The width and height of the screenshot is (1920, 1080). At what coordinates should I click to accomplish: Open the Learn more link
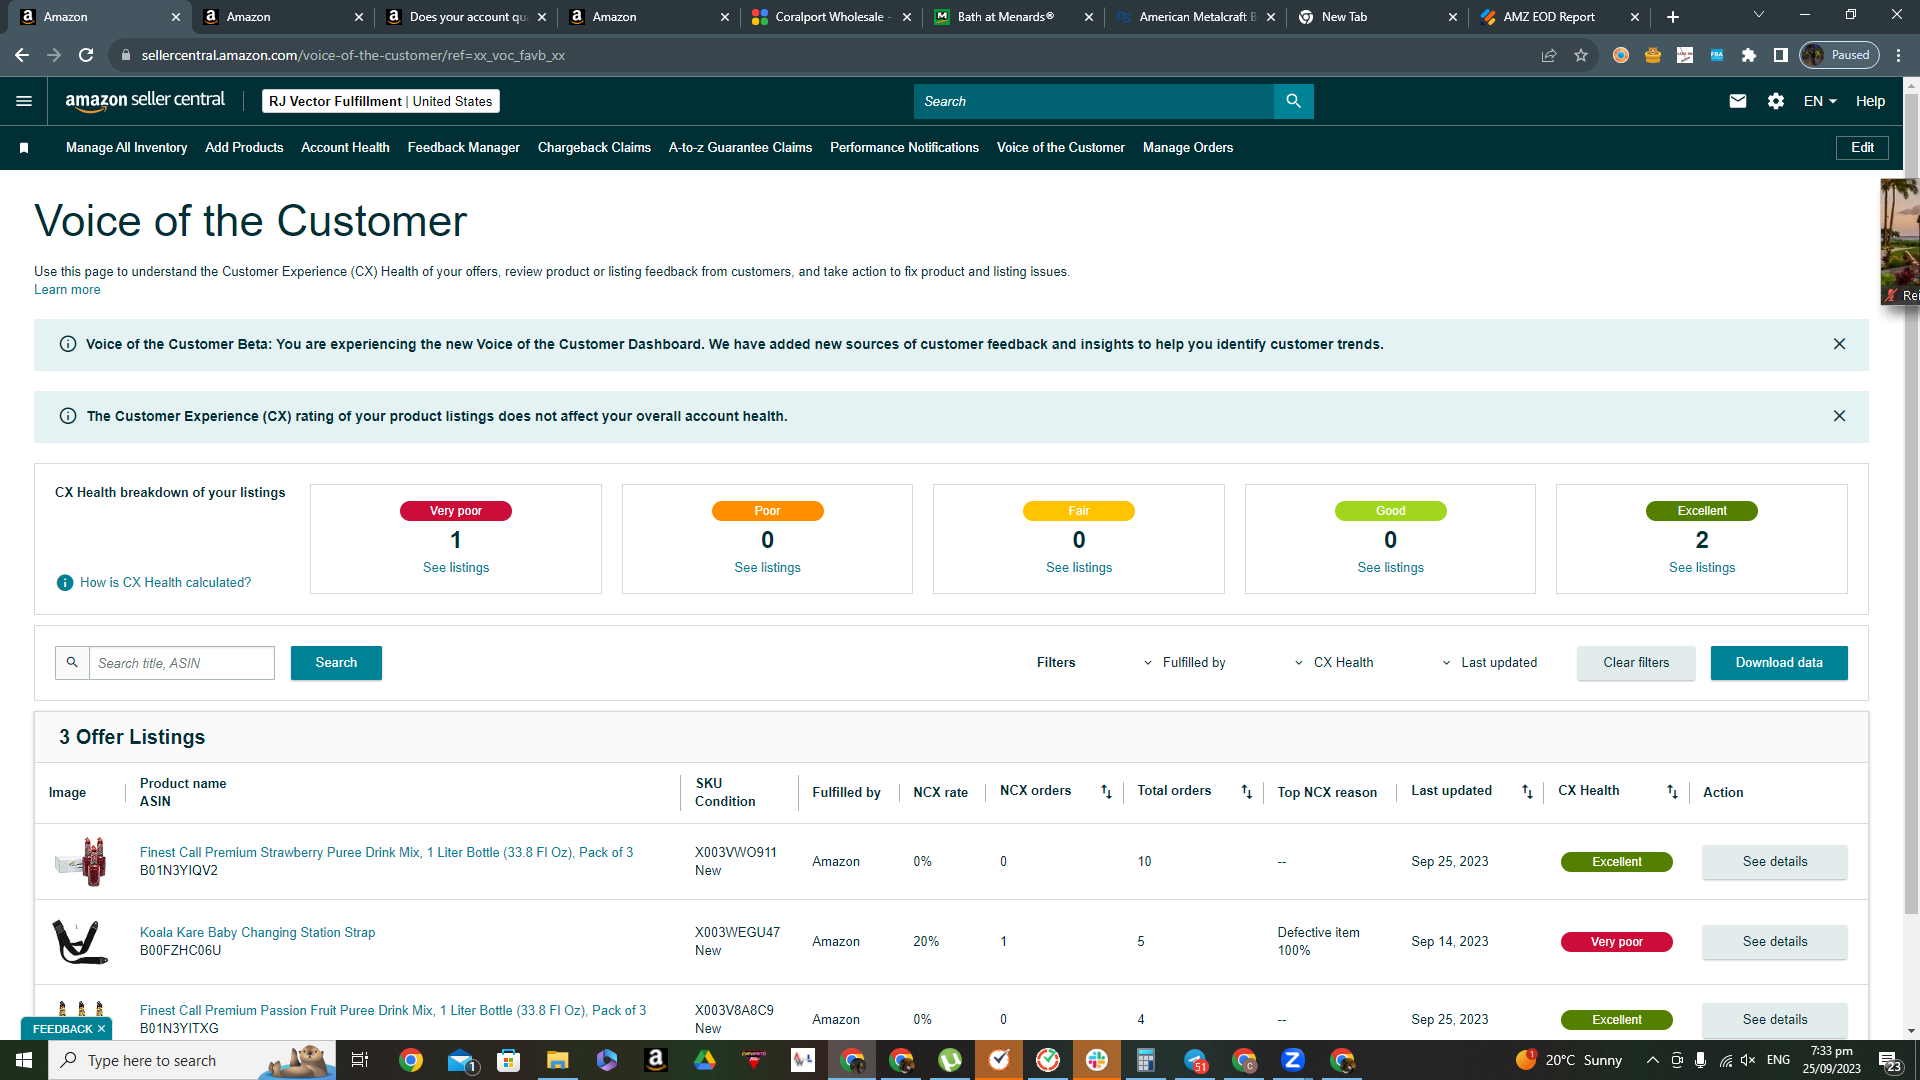[x=67, y=290]
